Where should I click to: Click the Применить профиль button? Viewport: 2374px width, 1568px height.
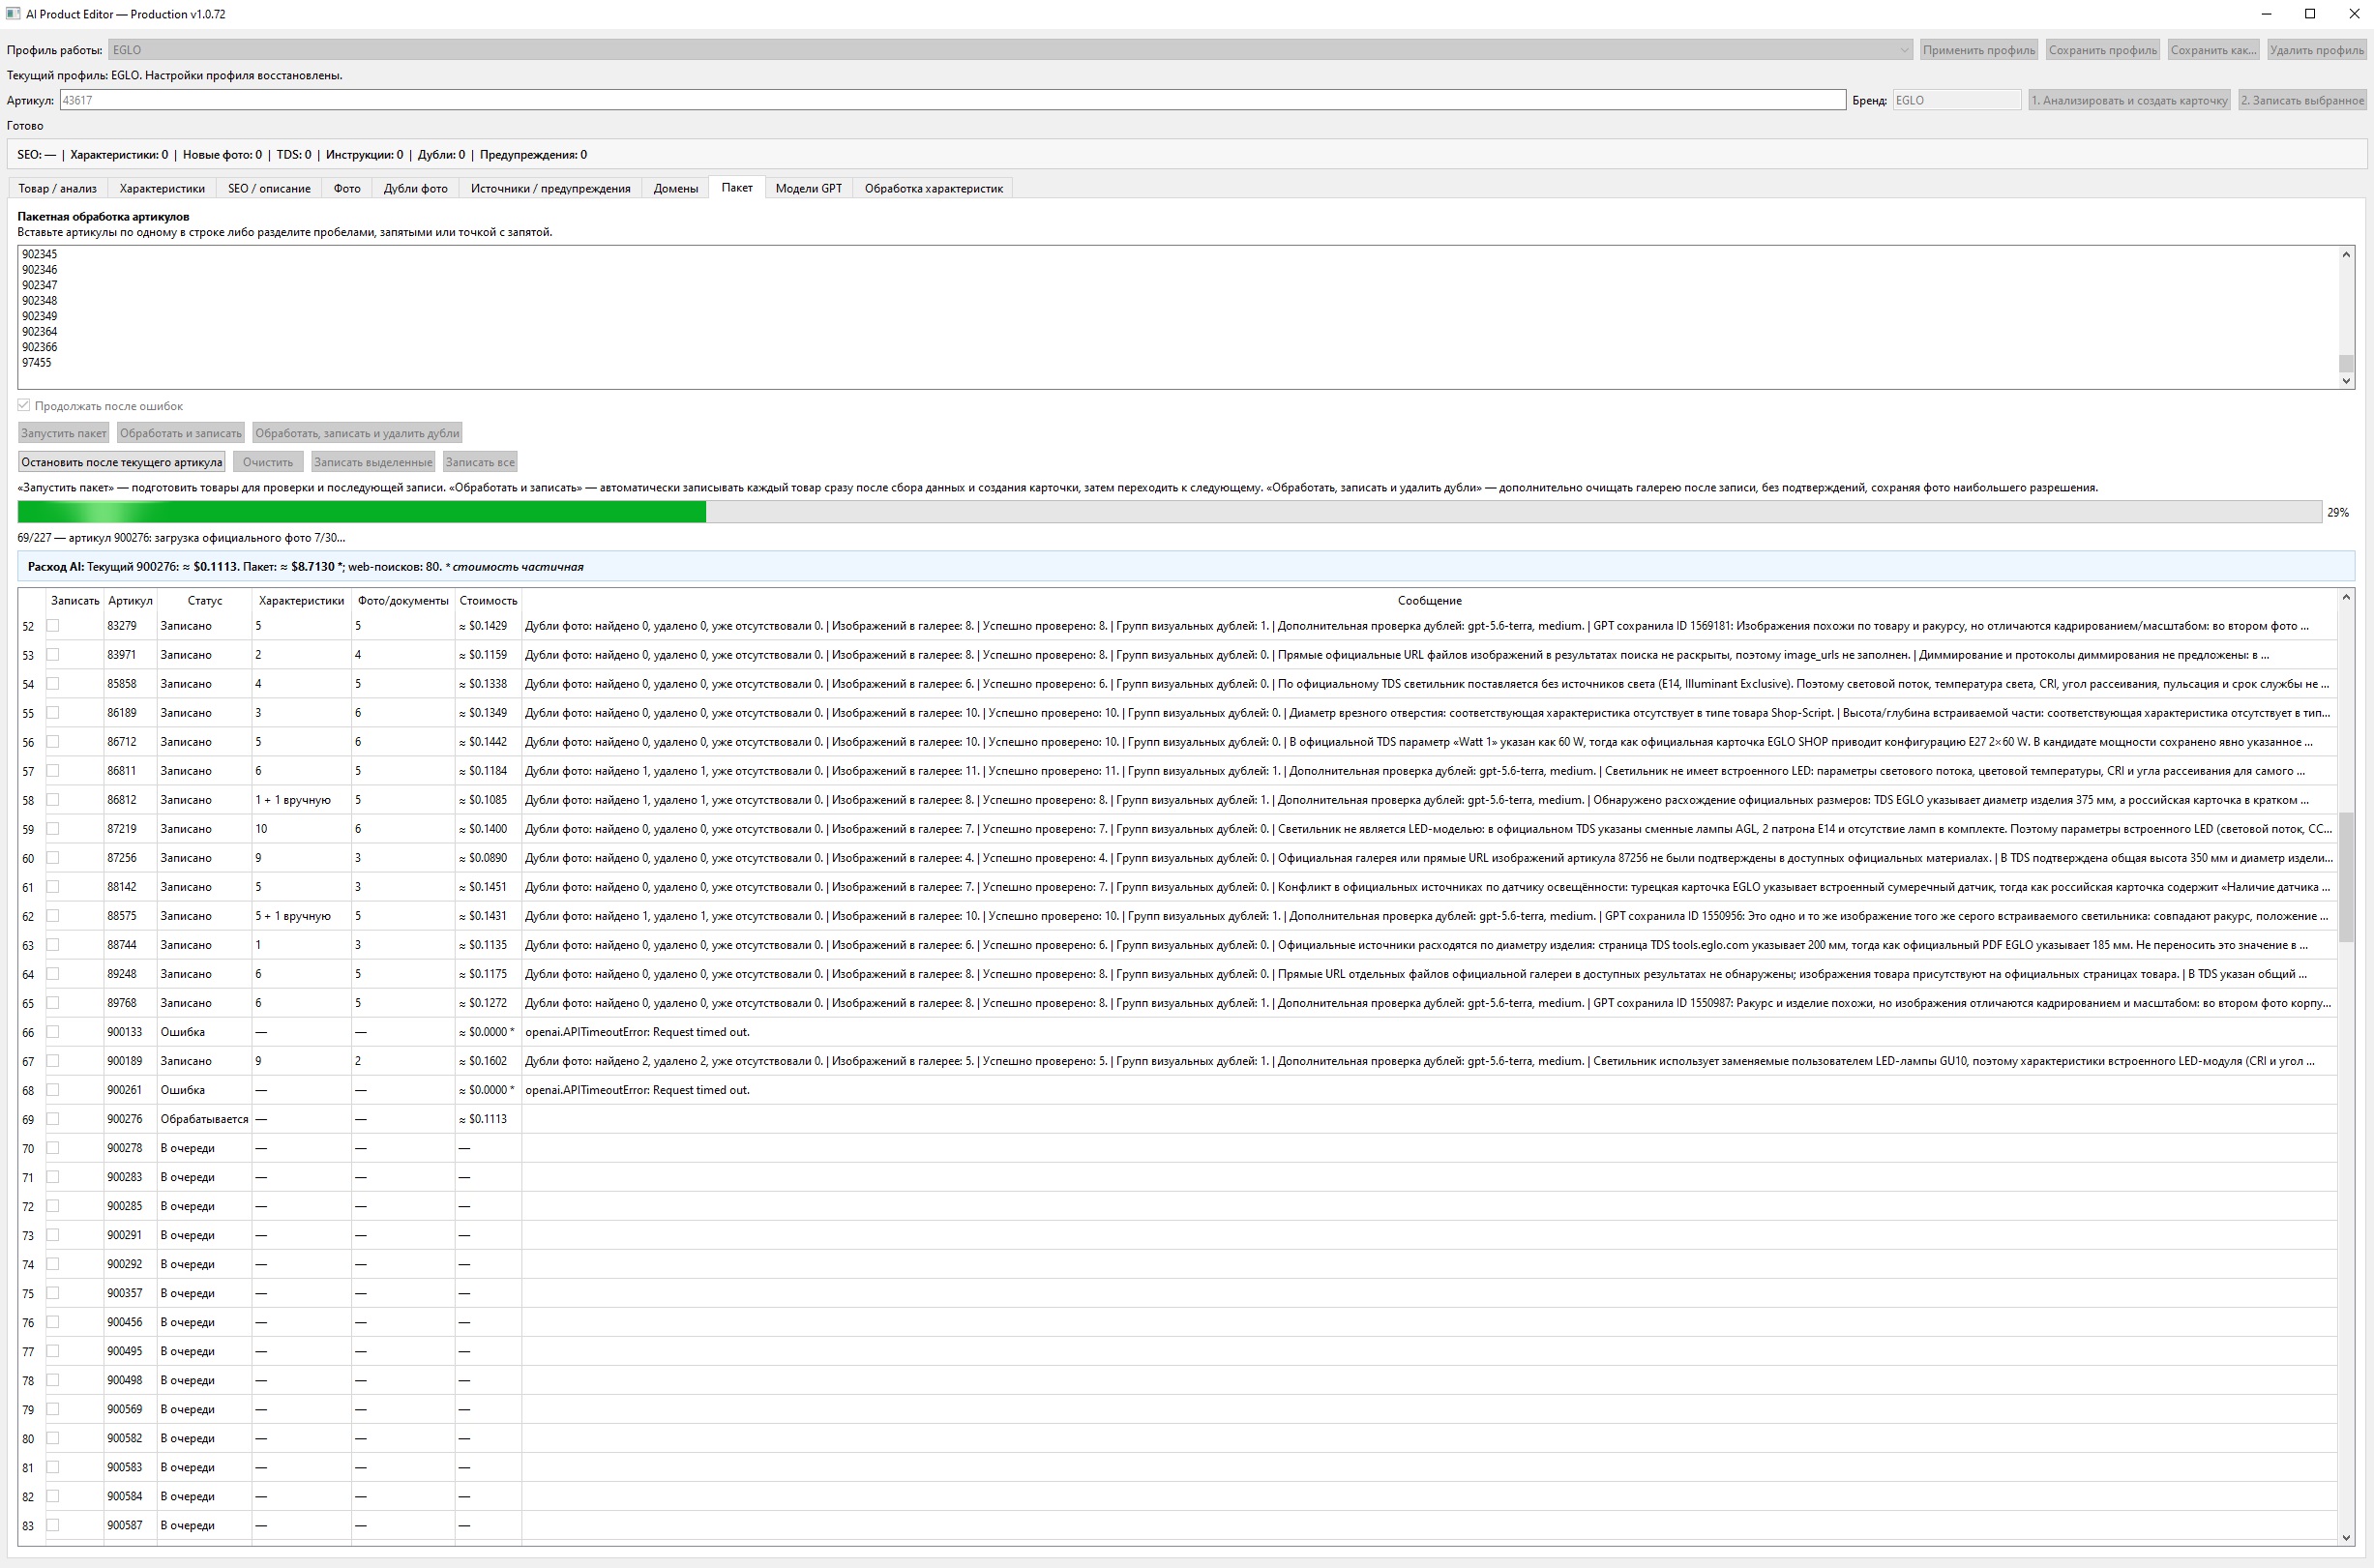pos(1978,50)
